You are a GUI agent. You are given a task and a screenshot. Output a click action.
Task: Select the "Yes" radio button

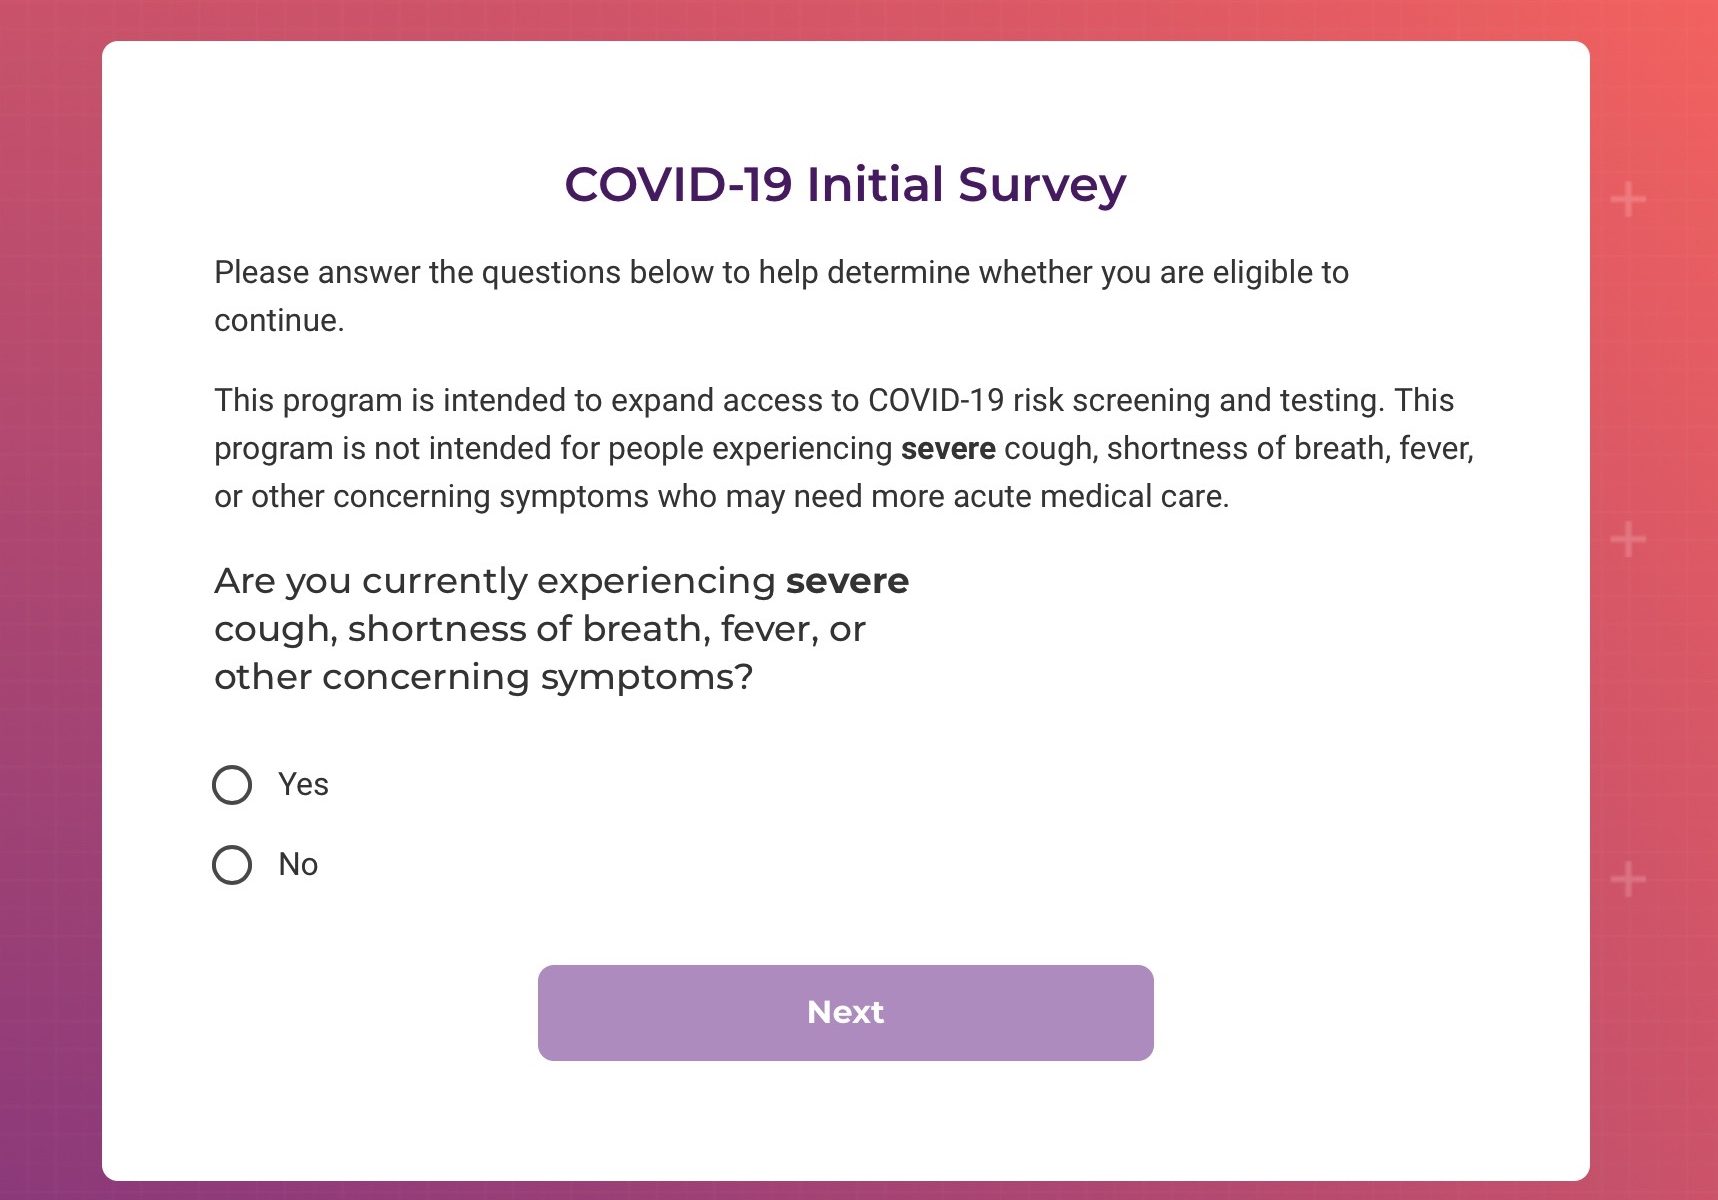pyautogui.click(x=232, y=785)
